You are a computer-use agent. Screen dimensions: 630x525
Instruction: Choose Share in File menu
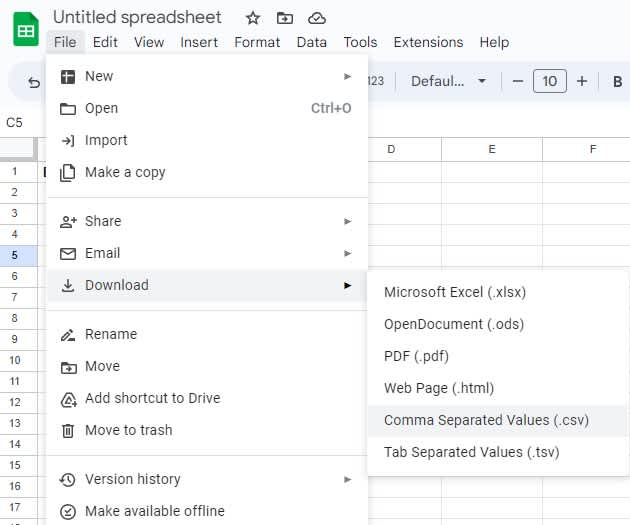click(x=207, y=221)
